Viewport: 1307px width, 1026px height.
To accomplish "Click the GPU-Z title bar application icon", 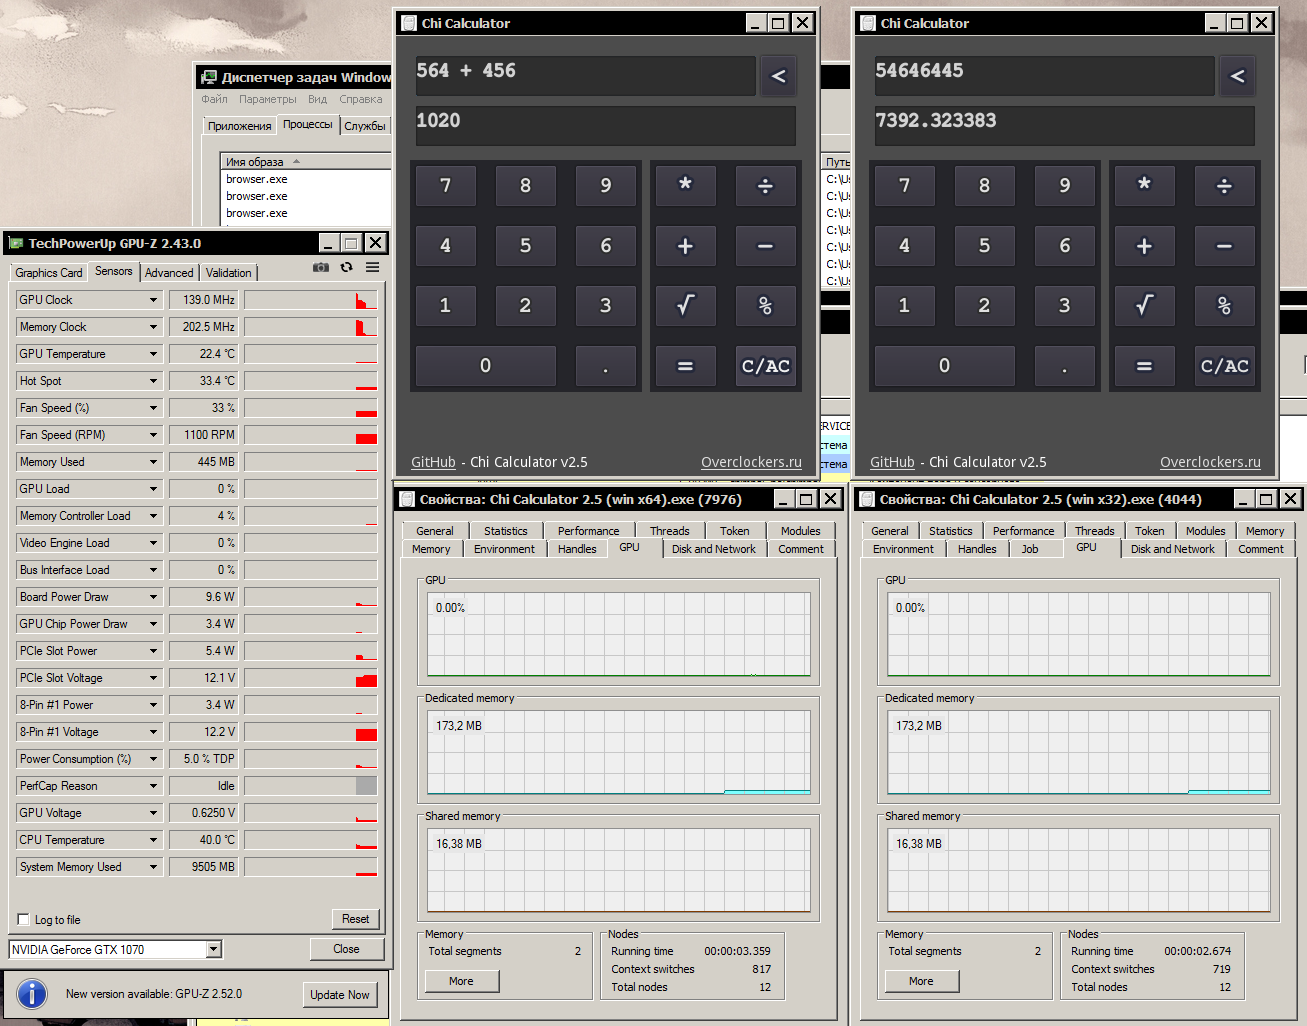I will [x=15, y=243].
